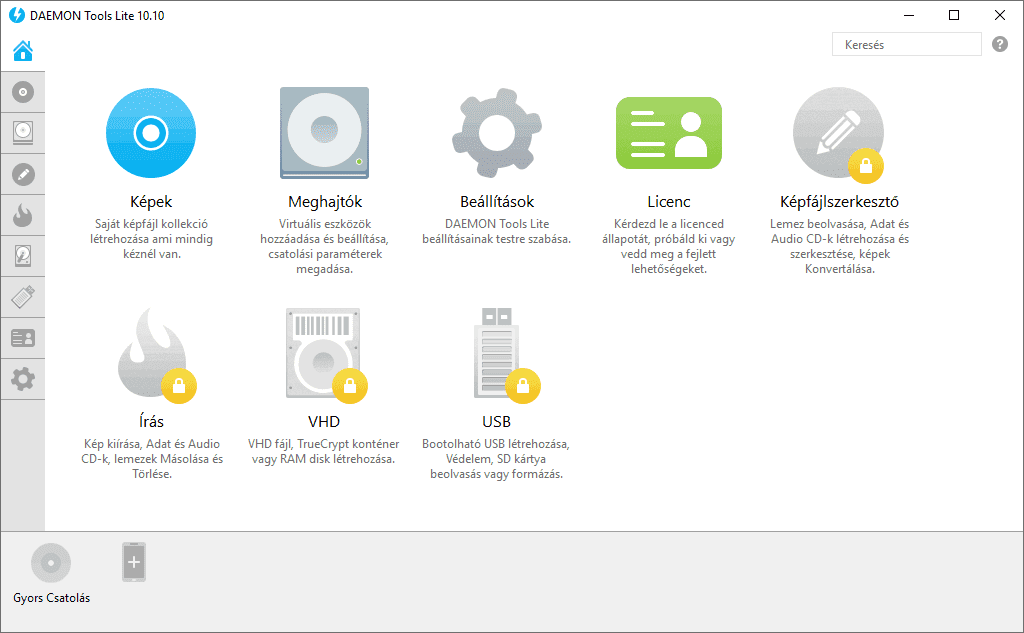Screen dimensions: 1024x633
Task: Click the Gyors Csatolás disc icon
Action: (51, 562)
